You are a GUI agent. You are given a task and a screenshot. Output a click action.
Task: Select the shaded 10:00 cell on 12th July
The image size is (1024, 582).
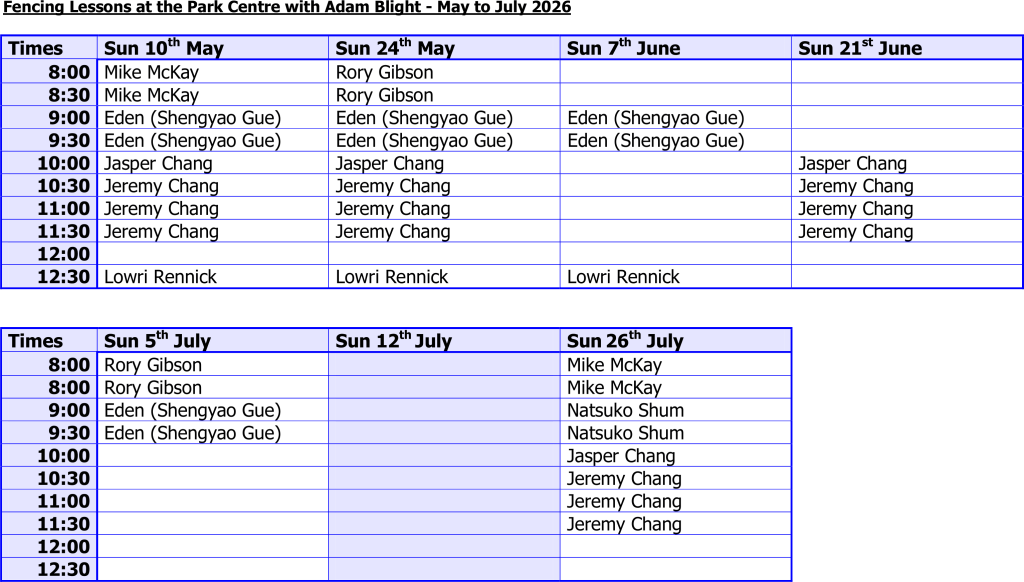coord(444,455)
